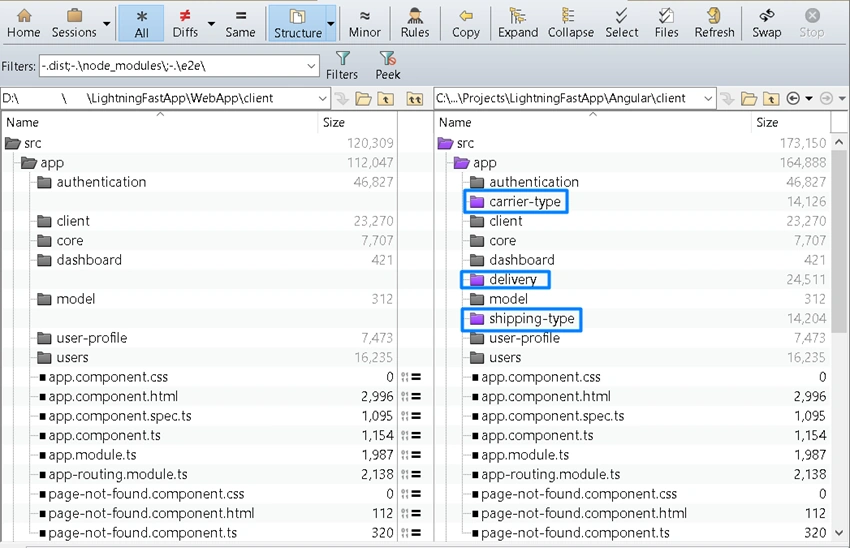Sort right pane by Size column
Image resolution: width=850 pixels, height=548 pixels.
(x=790, y=123)
